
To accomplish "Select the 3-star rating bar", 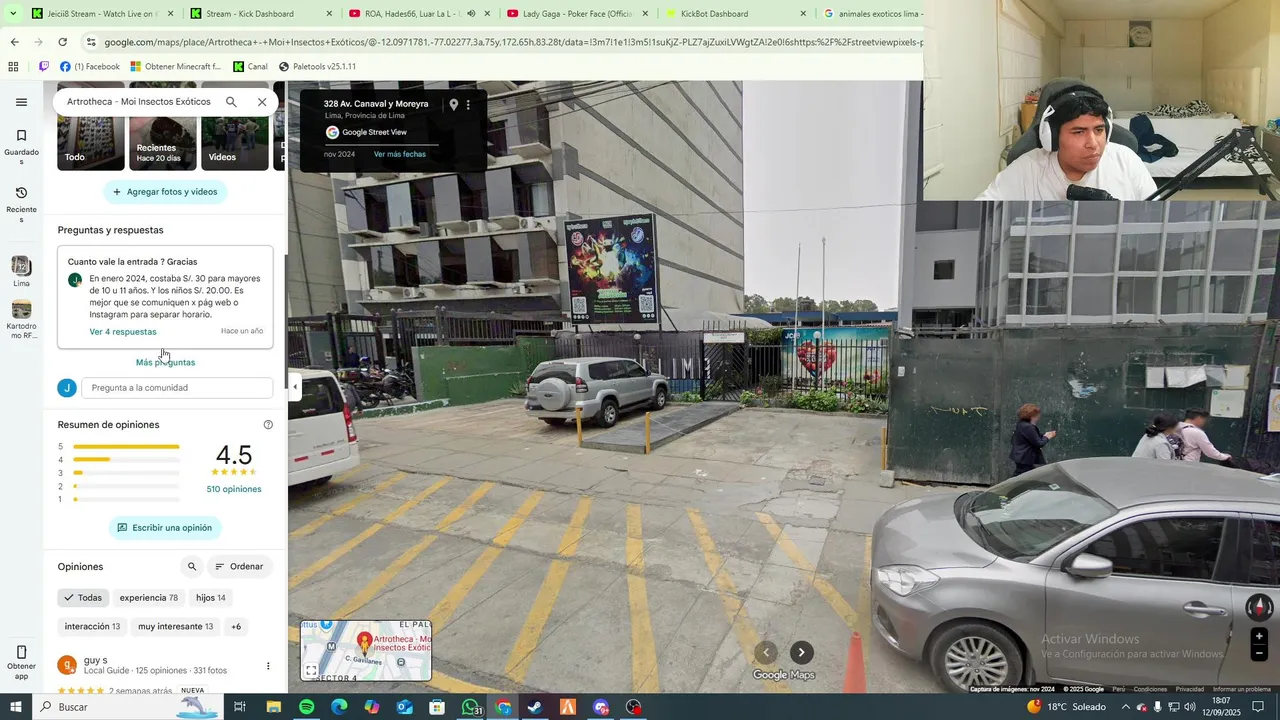I will [126, 473].
